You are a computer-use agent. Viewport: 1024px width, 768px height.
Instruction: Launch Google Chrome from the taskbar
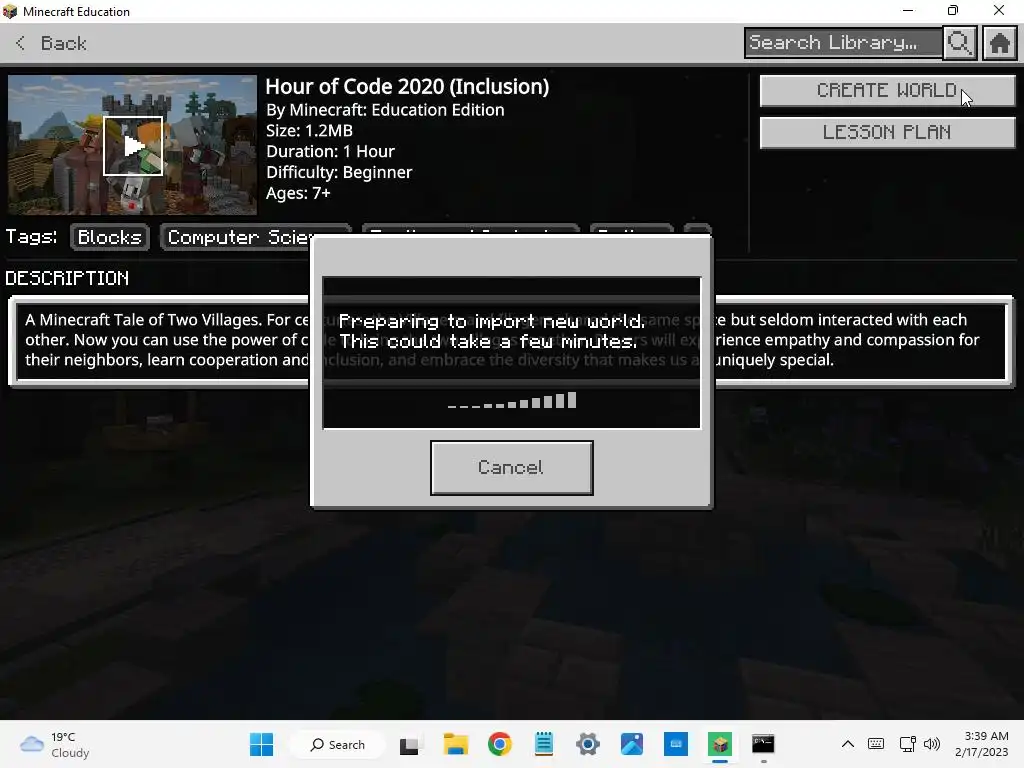point(500,744)
